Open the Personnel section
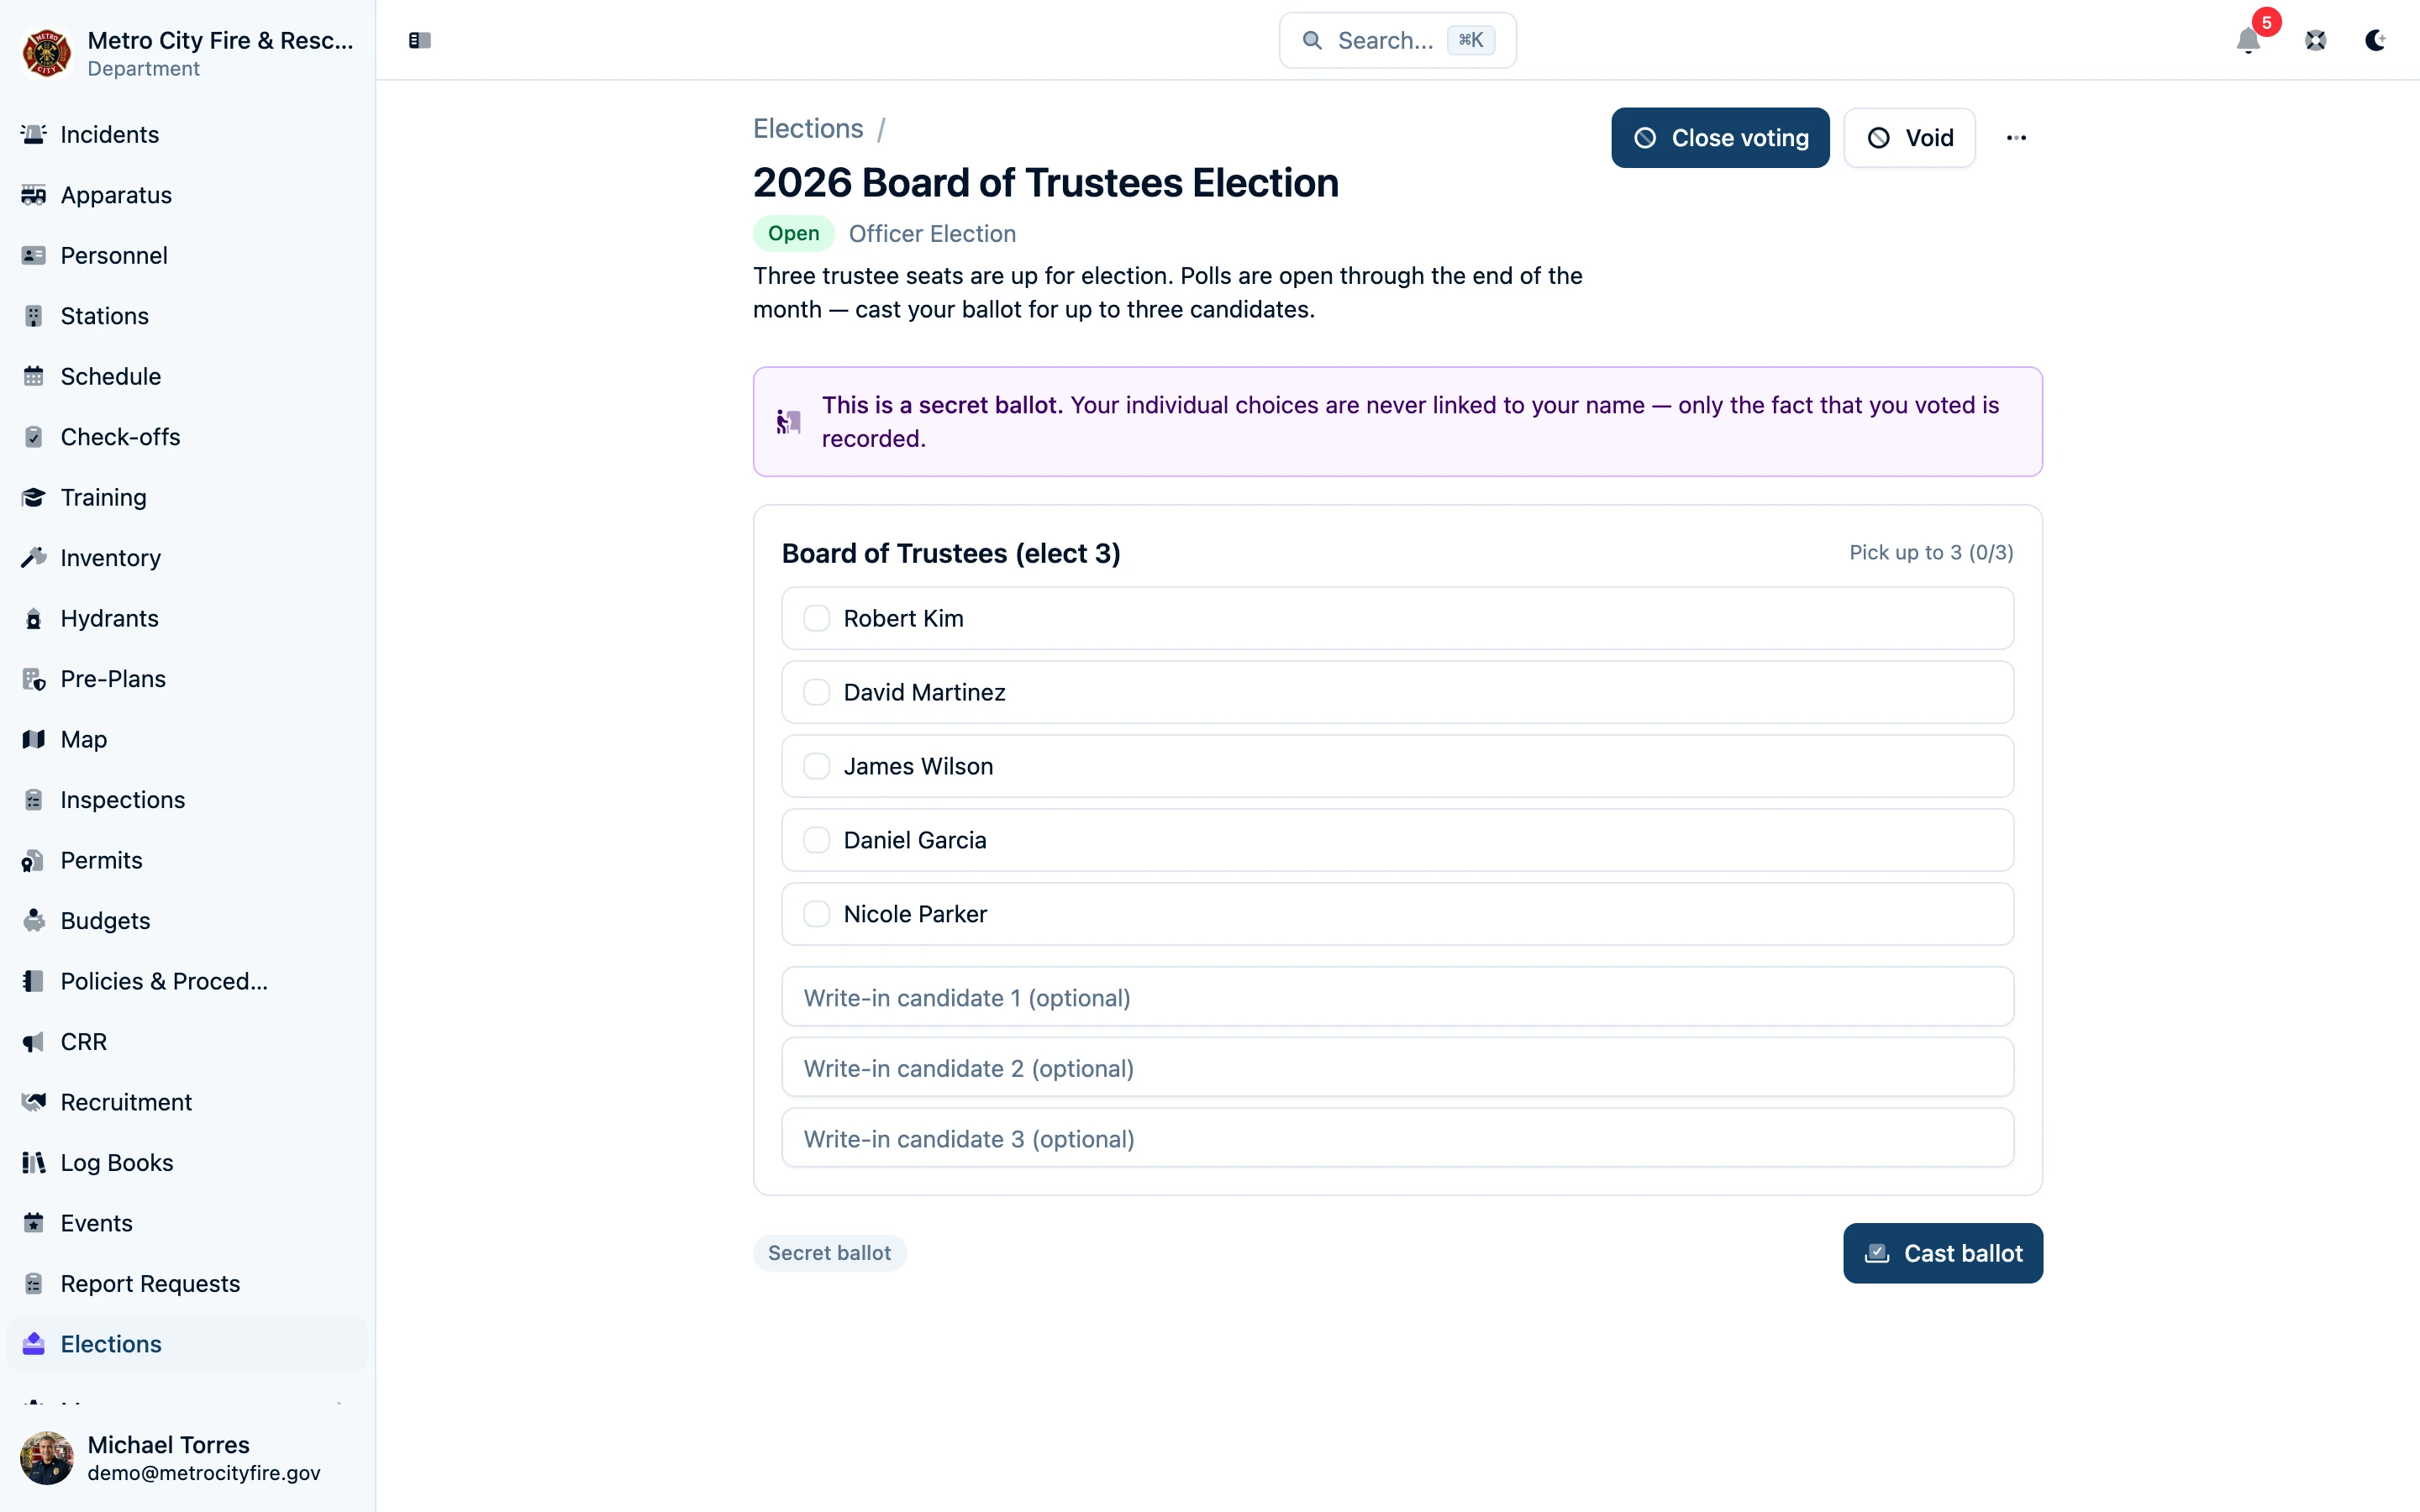Image resolution: width=2420 pixels, height=1512 pixels. pyautogui.click(x=188, y=255)
